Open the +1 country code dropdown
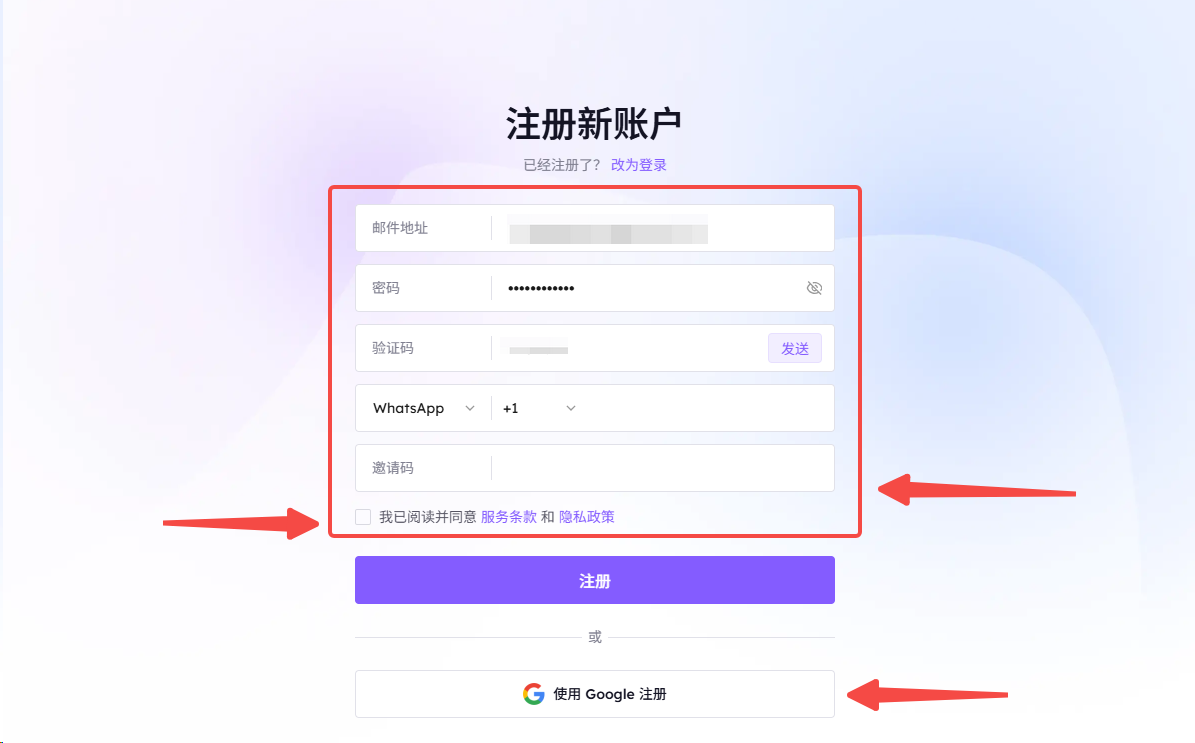1195x743 pixels. [x=539, y=408]
